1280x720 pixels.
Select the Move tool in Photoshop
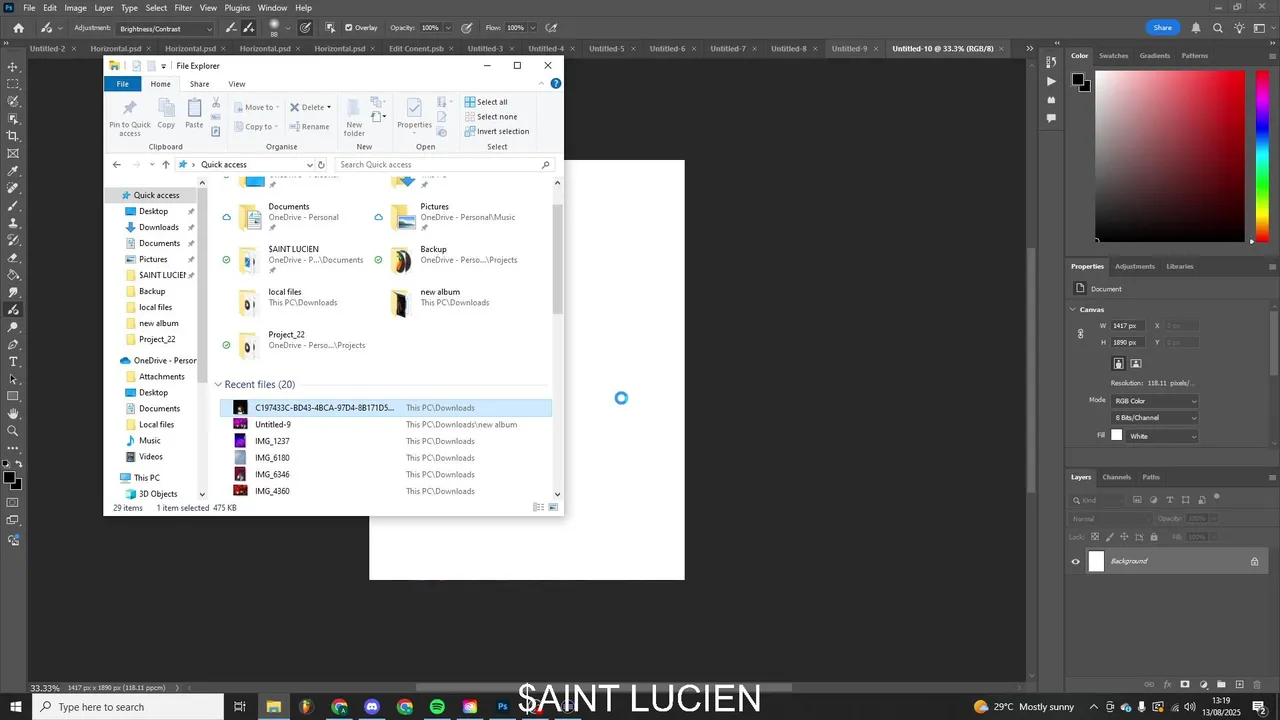click(13, 67)
